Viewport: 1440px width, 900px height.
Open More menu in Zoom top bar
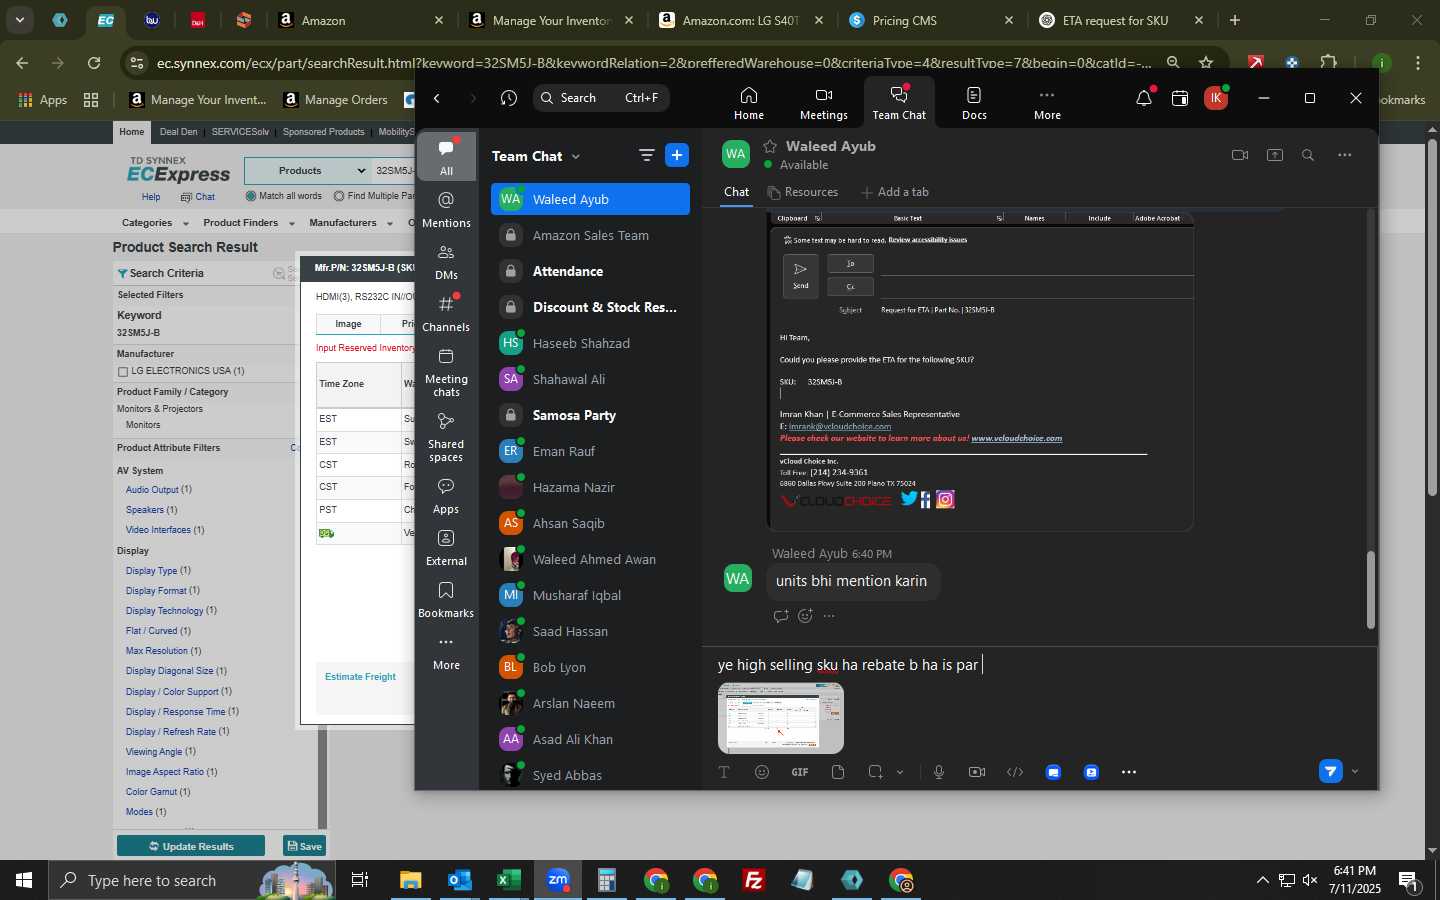click(x=1047, y=102)
